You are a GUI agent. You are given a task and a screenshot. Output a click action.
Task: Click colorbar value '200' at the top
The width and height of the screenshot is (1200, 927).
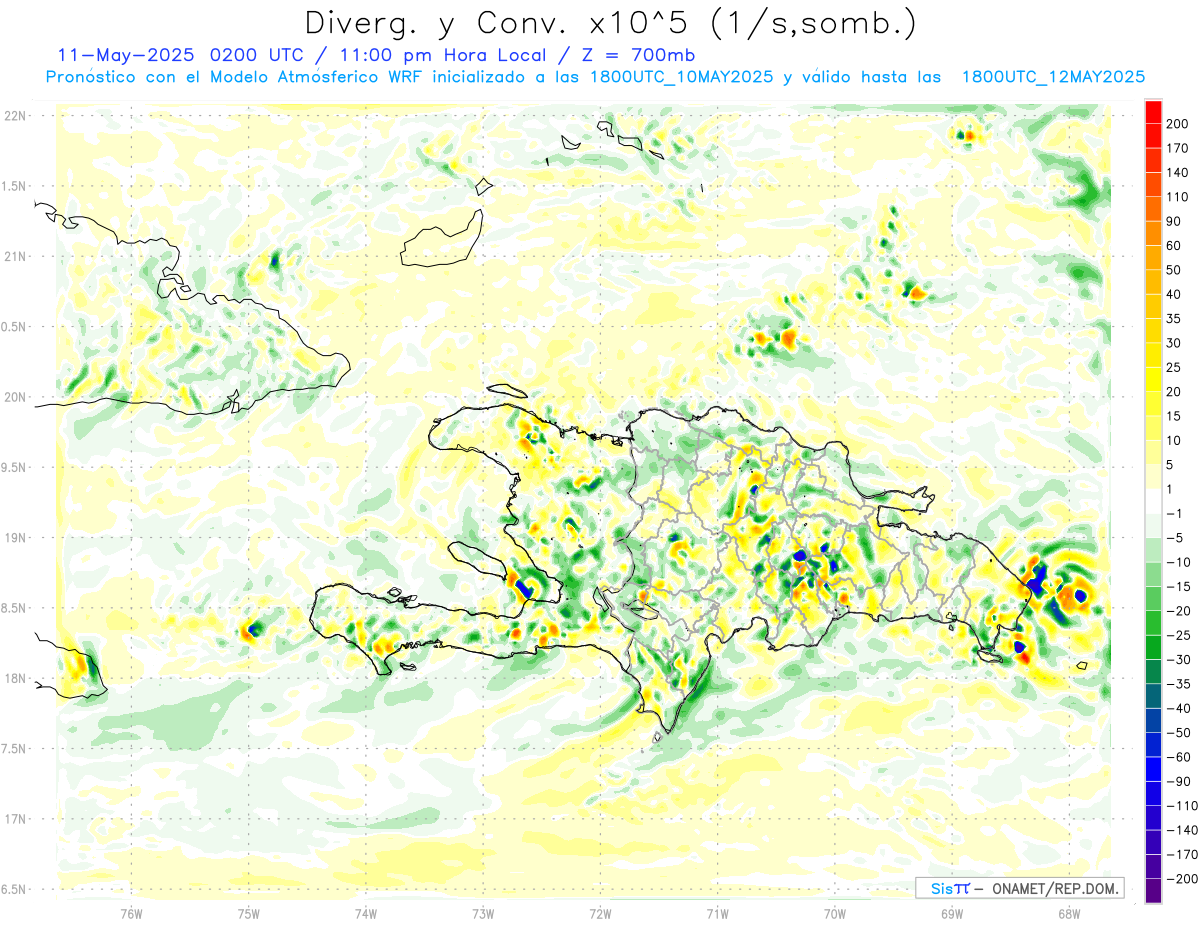(x=1177, y=124)
